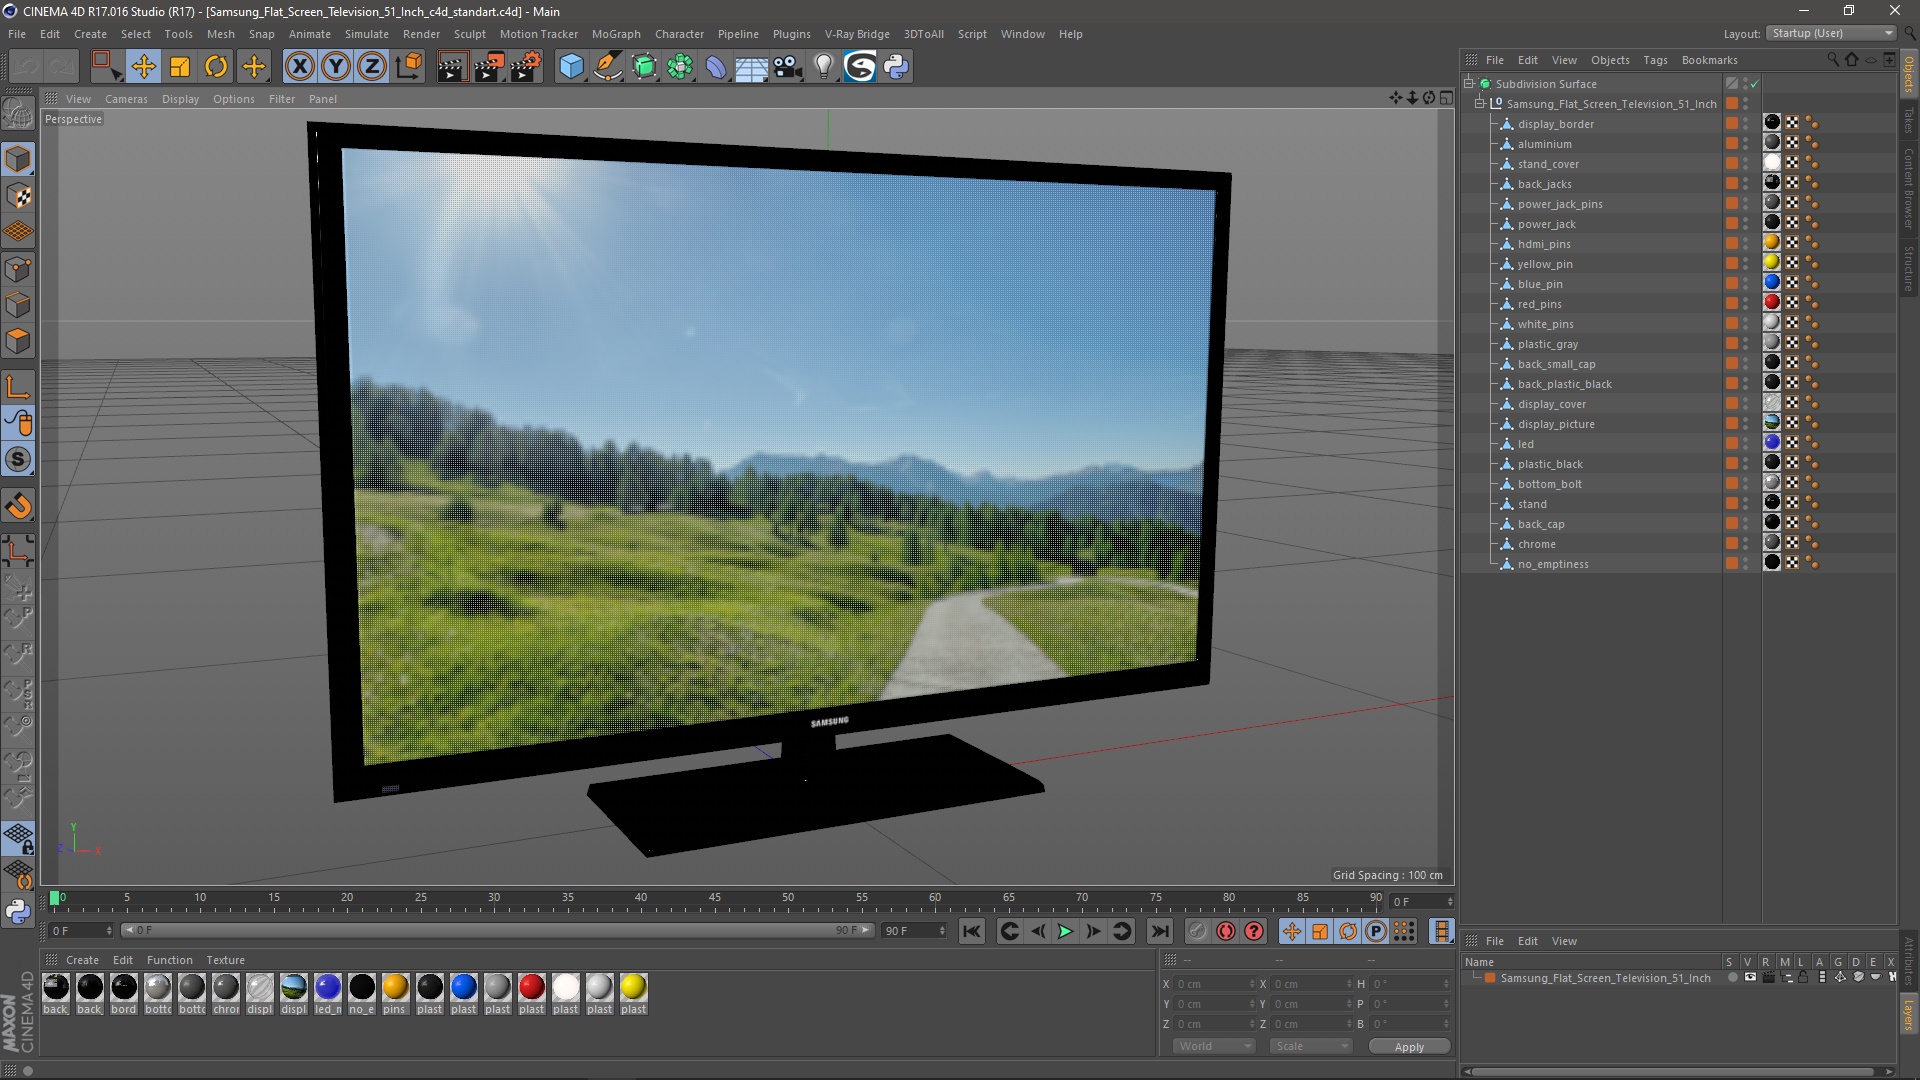Viewport: 1920px width, 1080px height.
Task: Open Object Manager Tags menu
Action: 1655,60
